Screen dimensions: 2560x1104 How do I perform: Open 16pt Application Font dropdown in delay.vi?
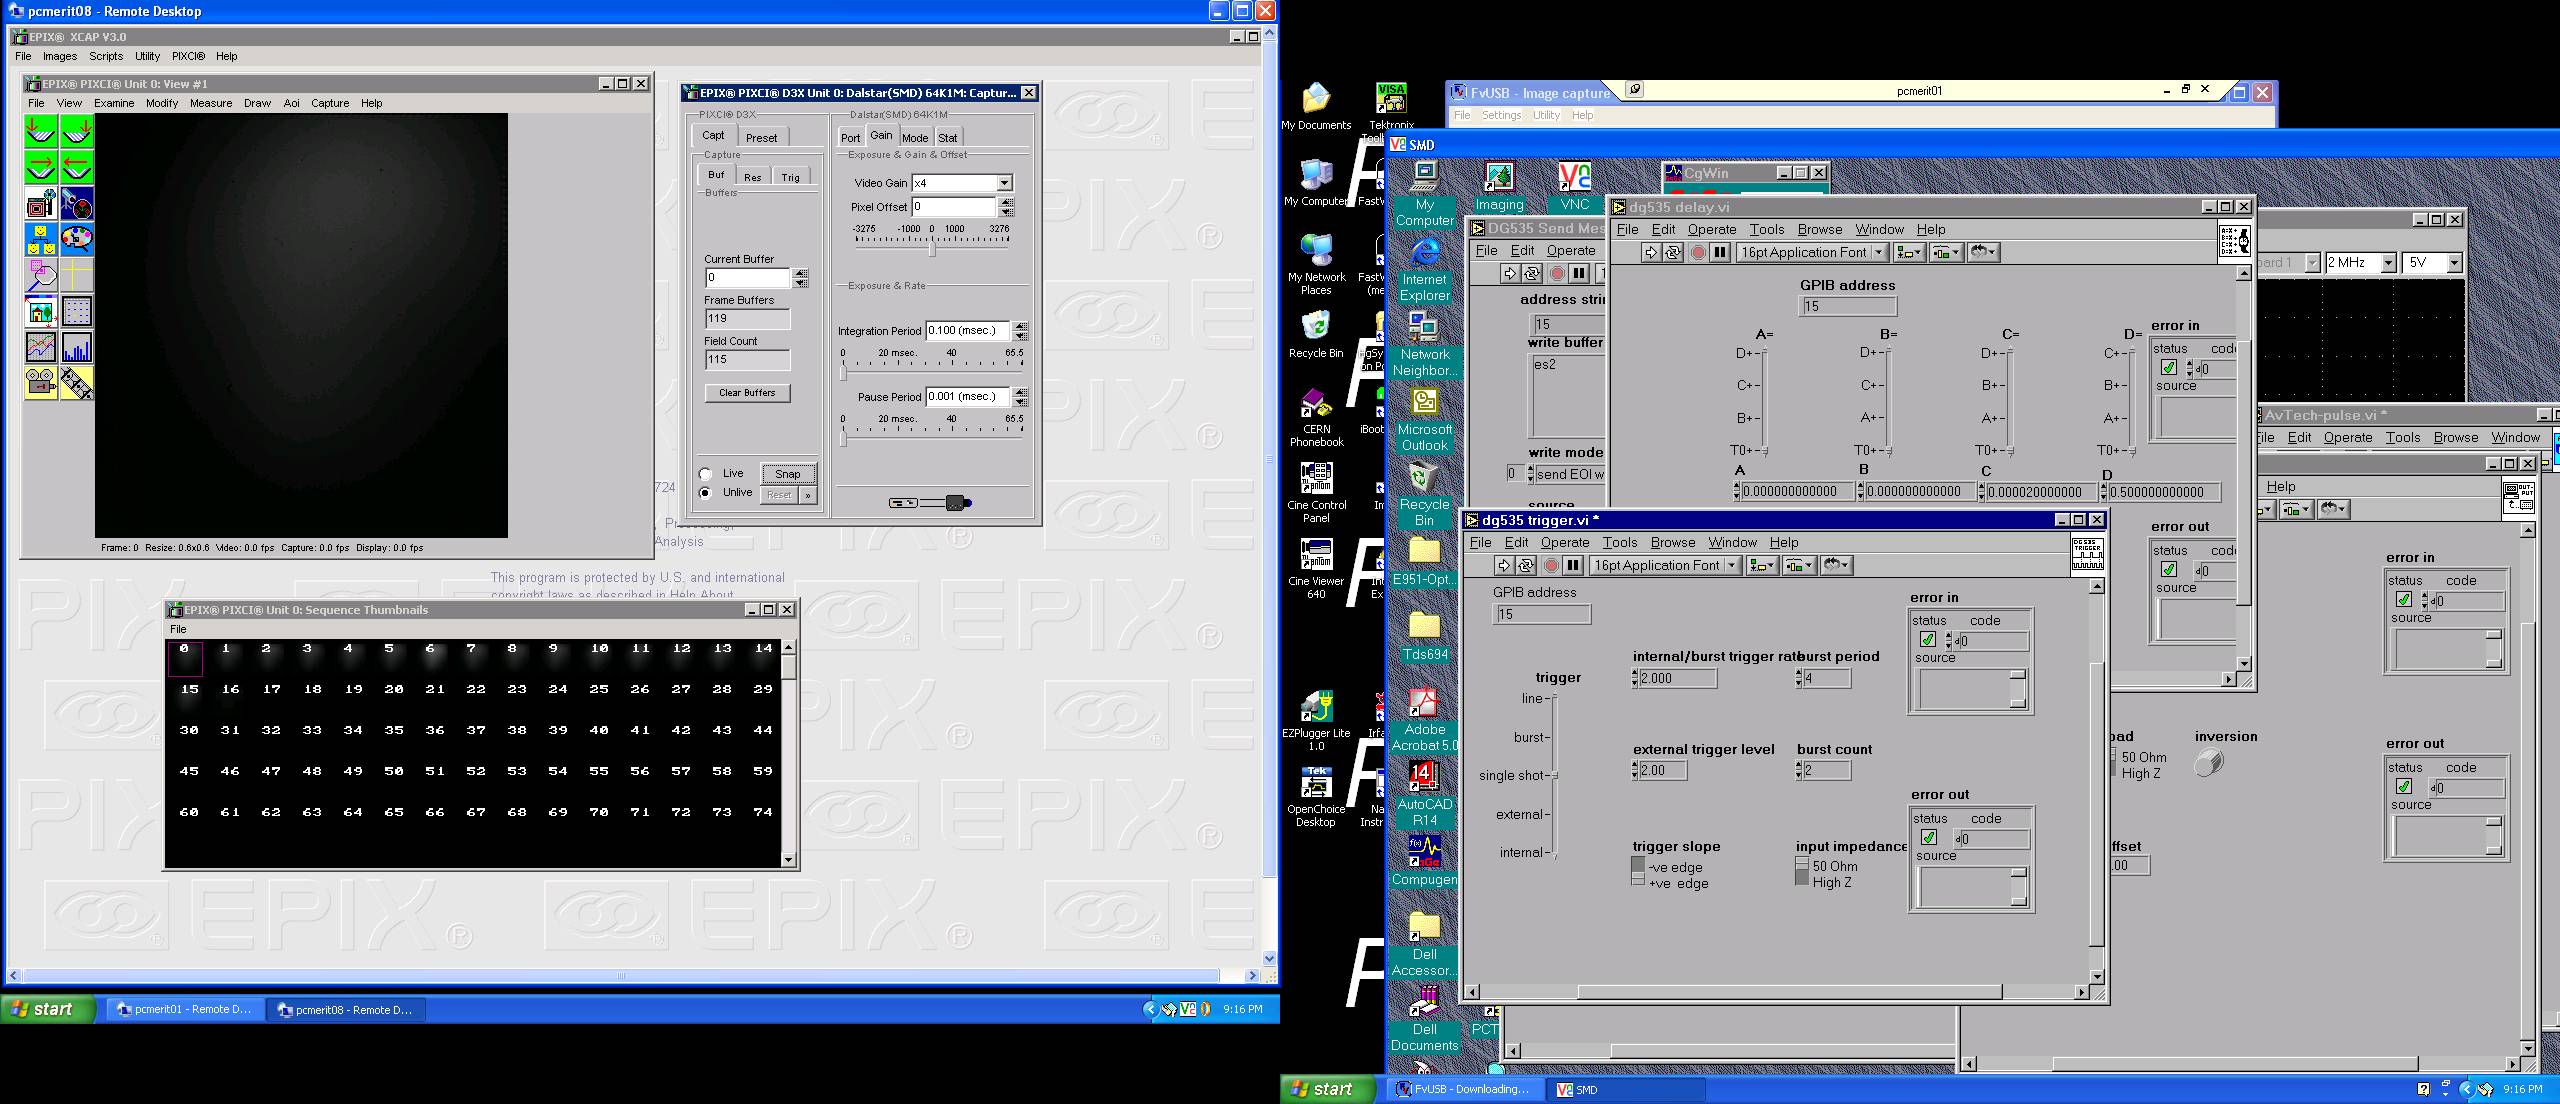point(1812,253)
